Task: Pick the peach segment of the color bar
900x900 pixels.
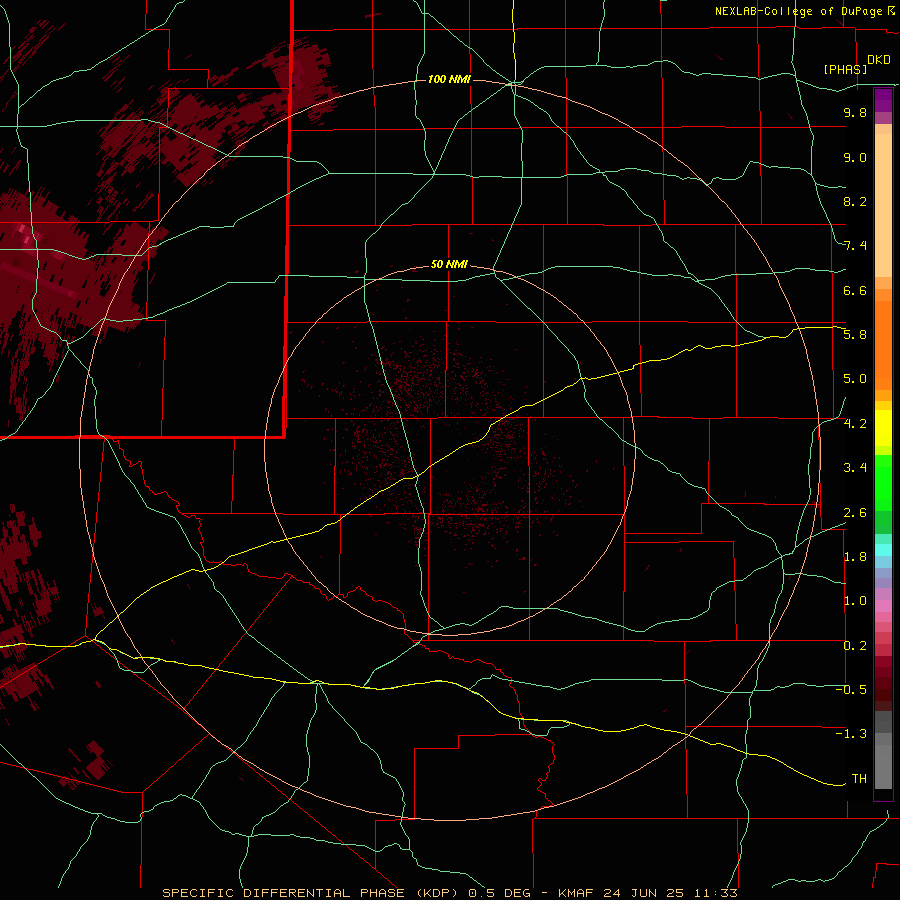Action: 883,205
